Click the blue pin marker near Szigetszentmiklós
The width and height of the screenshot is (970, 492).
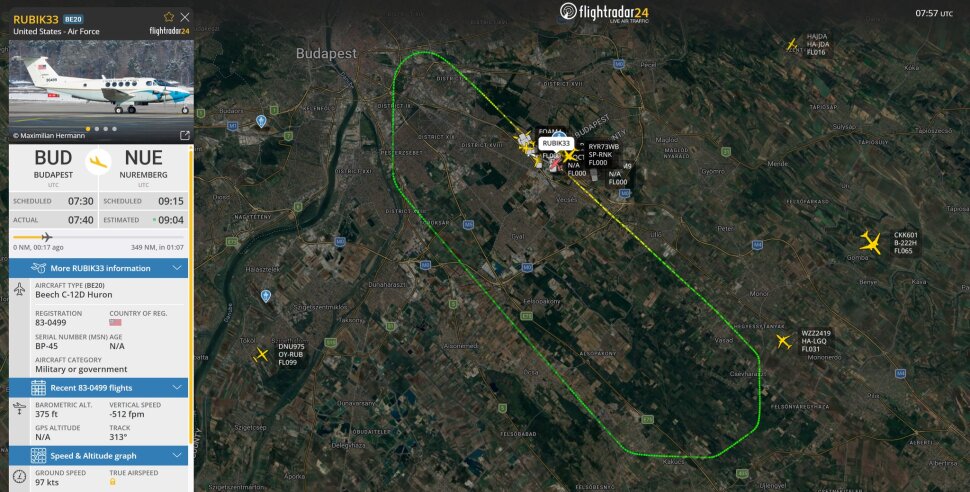pyautogui.click(x=265, y=296)
